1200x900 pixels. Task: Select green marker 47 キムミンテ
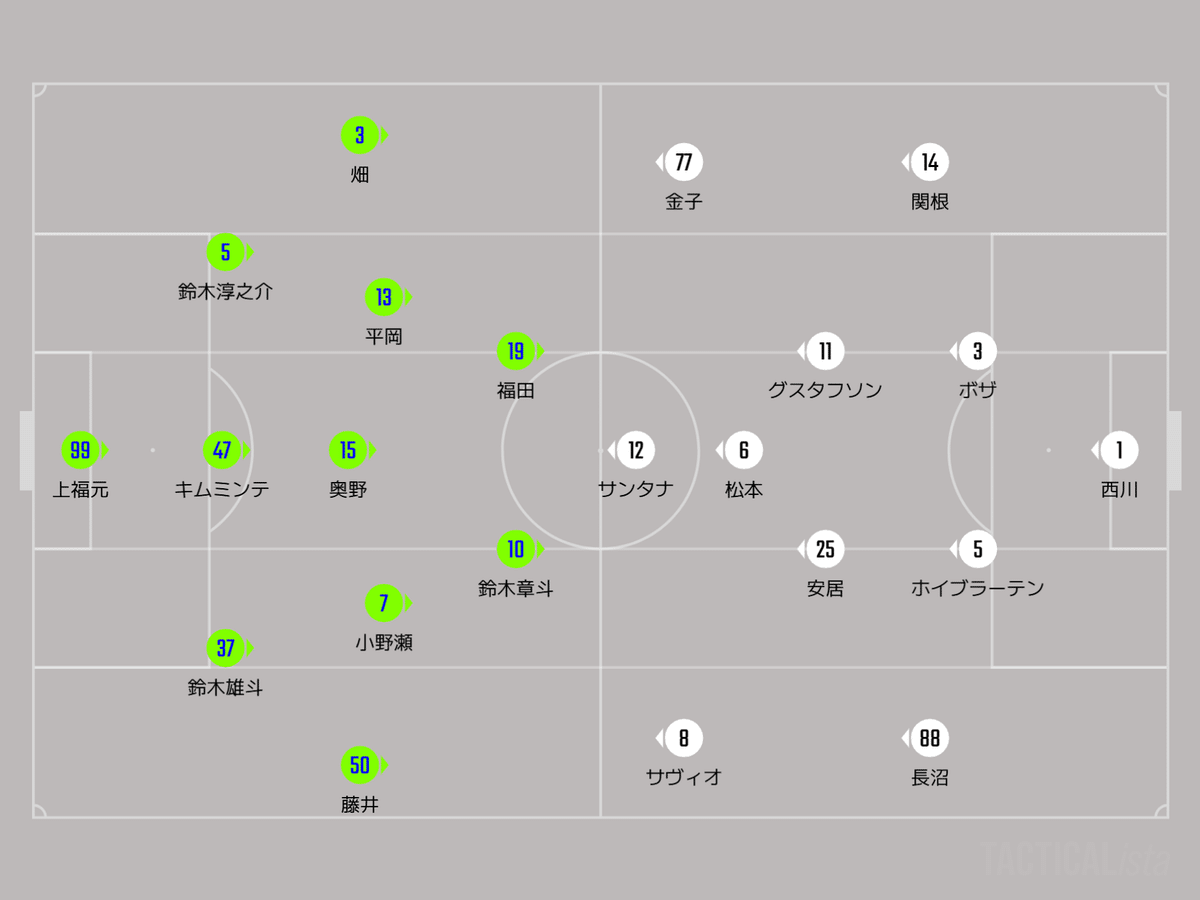coord(223,450)
